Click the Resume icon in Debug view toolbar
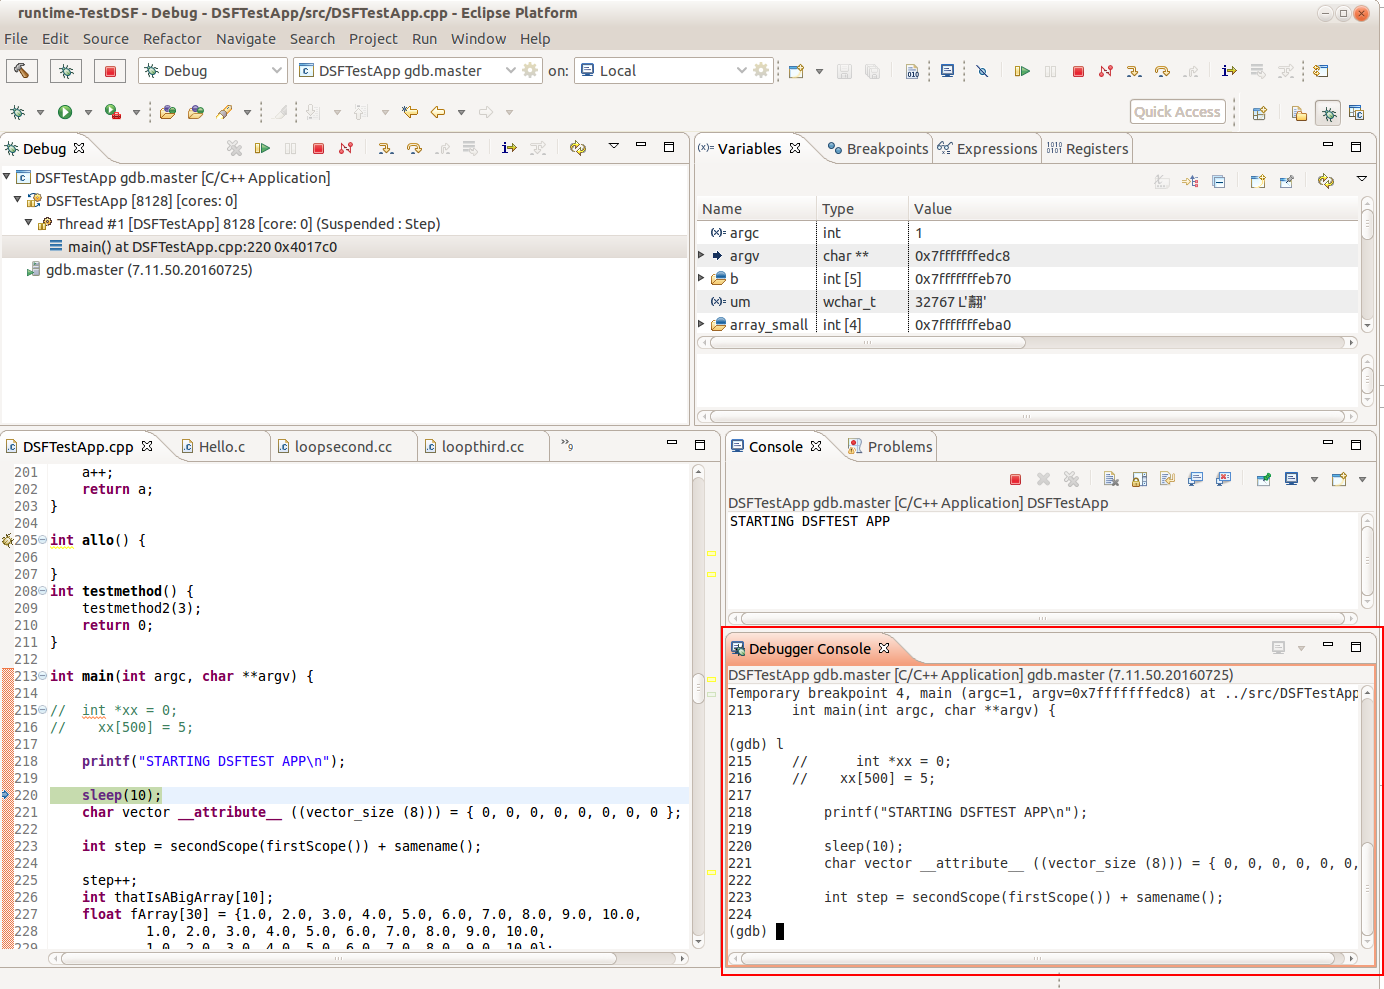The width and height of the screenshot is (1384, 989). click(262, 148)
